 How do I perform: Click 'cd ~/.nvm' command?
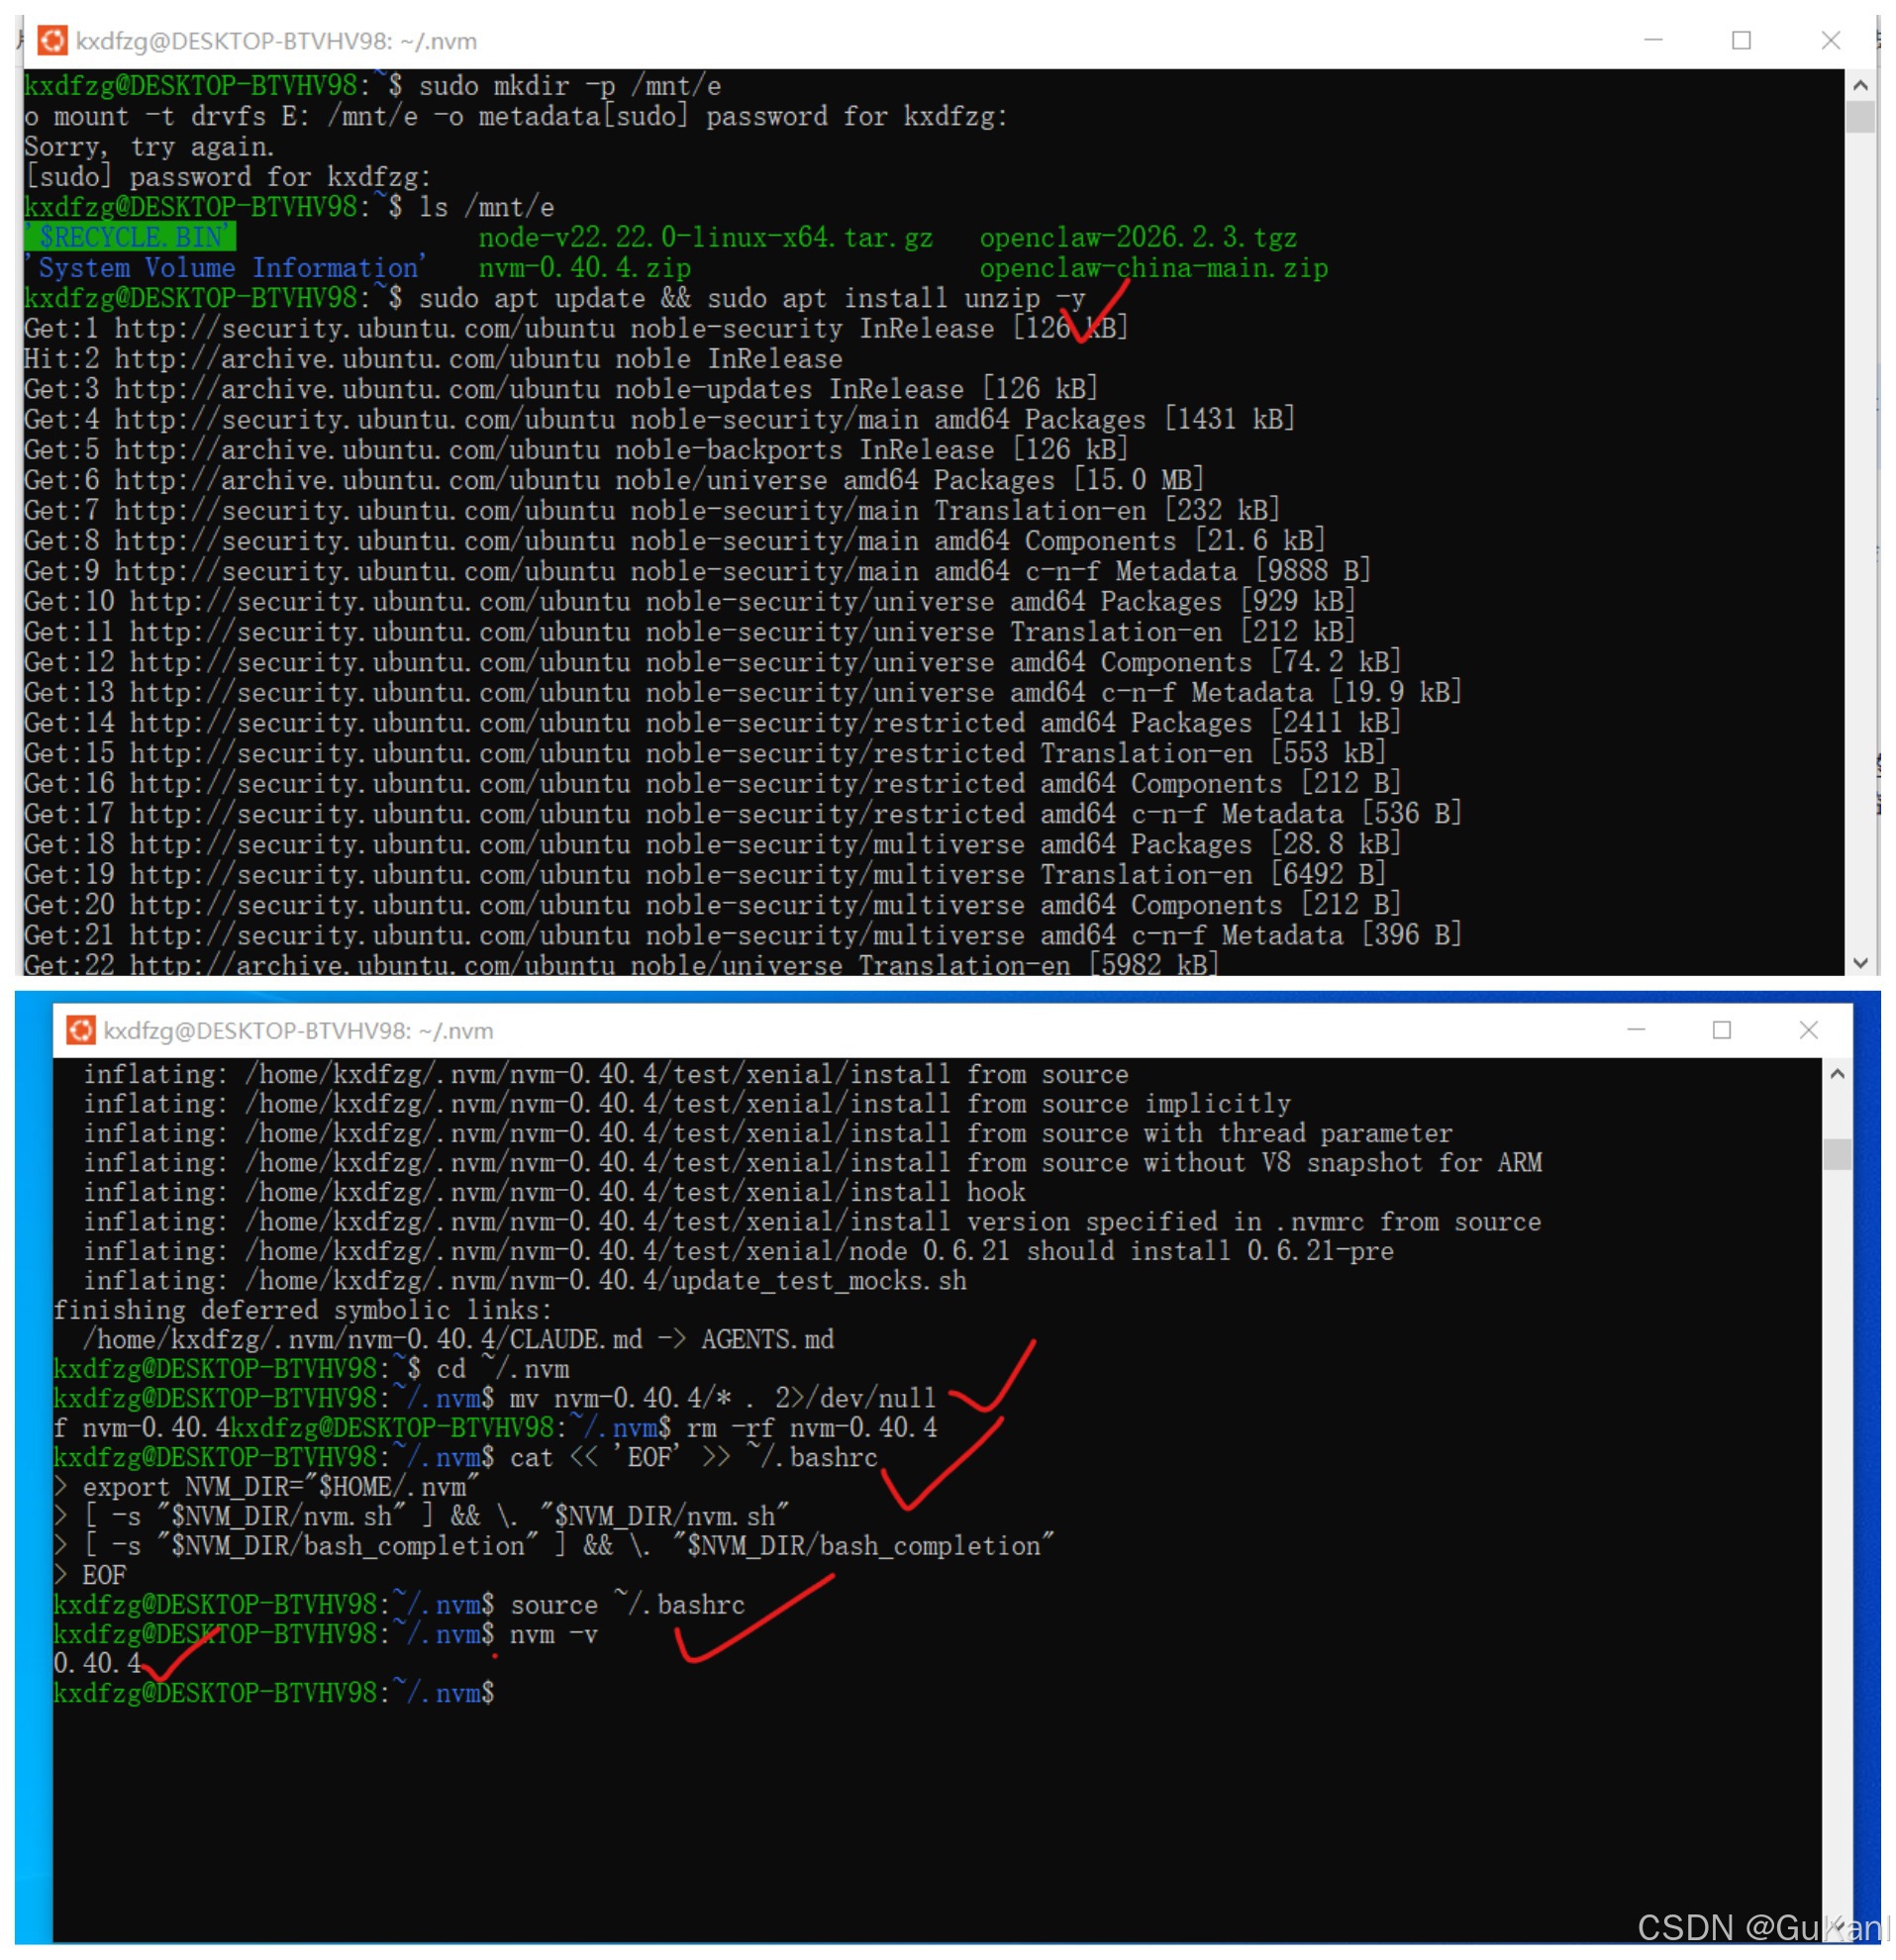click(x=503, y=1369)
